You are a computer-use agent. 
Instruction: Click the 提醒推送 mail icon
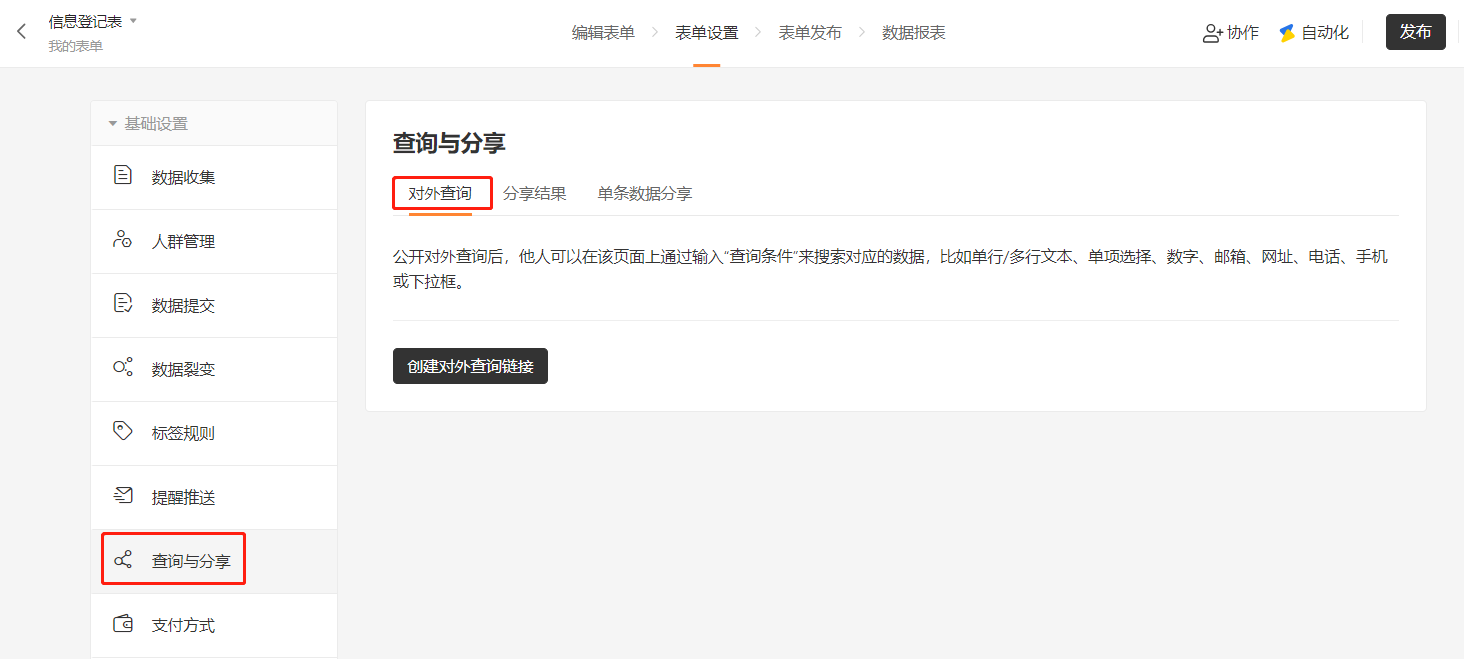click(123, 496)
